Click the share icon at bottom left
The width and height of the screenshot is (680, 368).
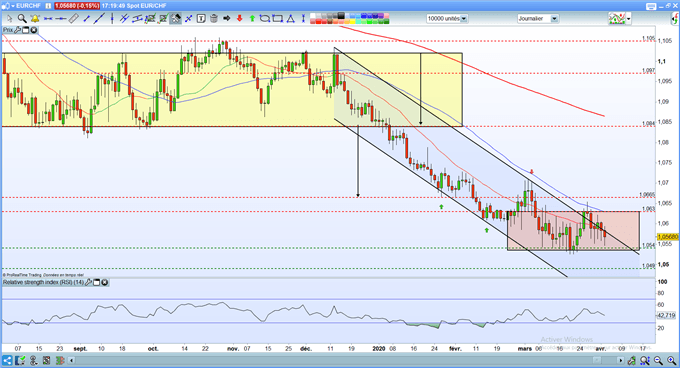[7, 360]
